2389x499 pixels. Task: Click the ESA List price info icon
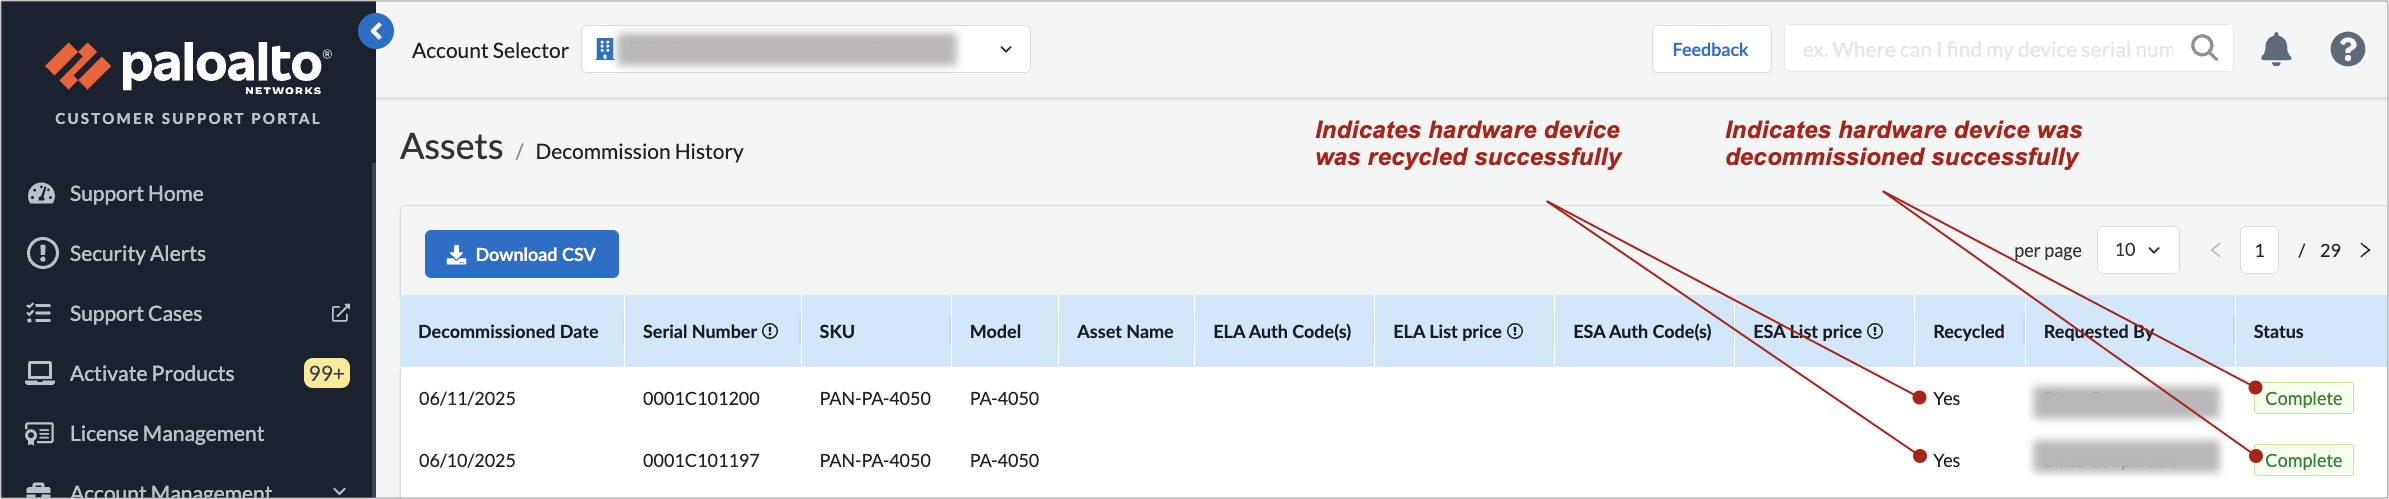(1875, 331)
